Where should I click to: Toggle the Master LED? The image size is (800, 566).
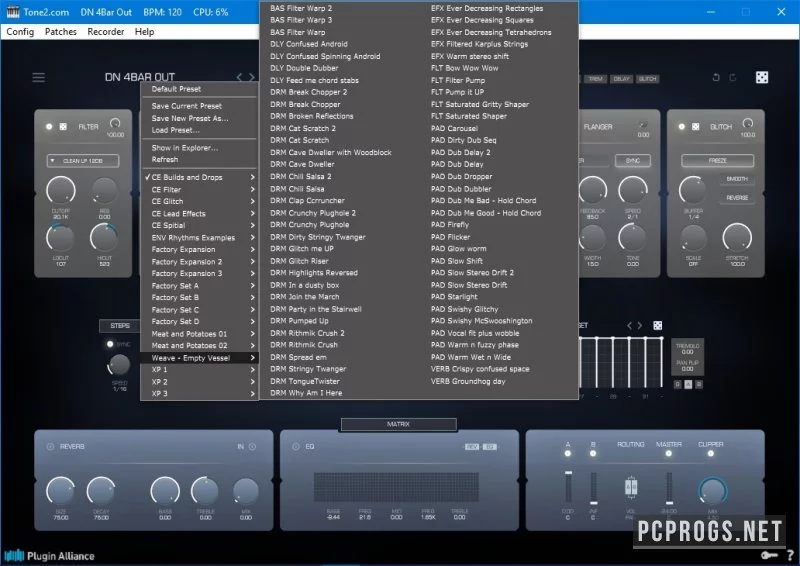click(669, 453)
